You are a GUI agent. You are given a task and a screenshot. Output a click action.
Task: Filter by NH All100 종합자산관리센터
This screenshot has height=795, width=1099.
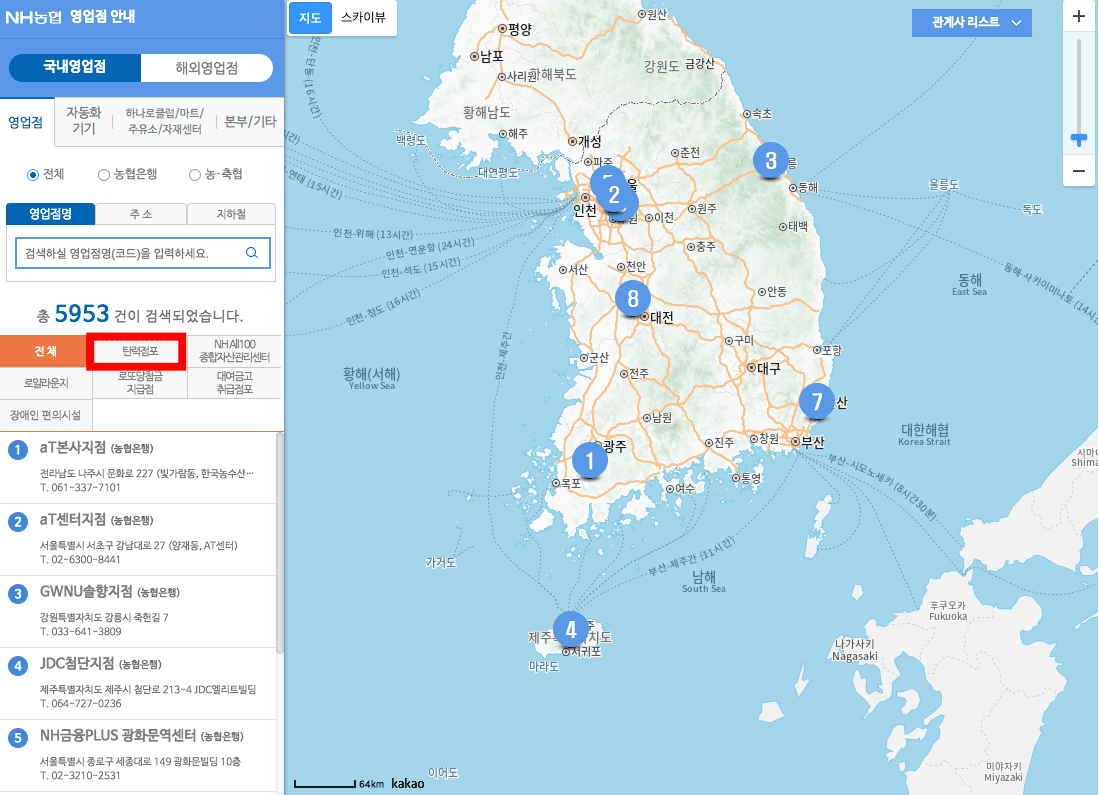(235, 351)
